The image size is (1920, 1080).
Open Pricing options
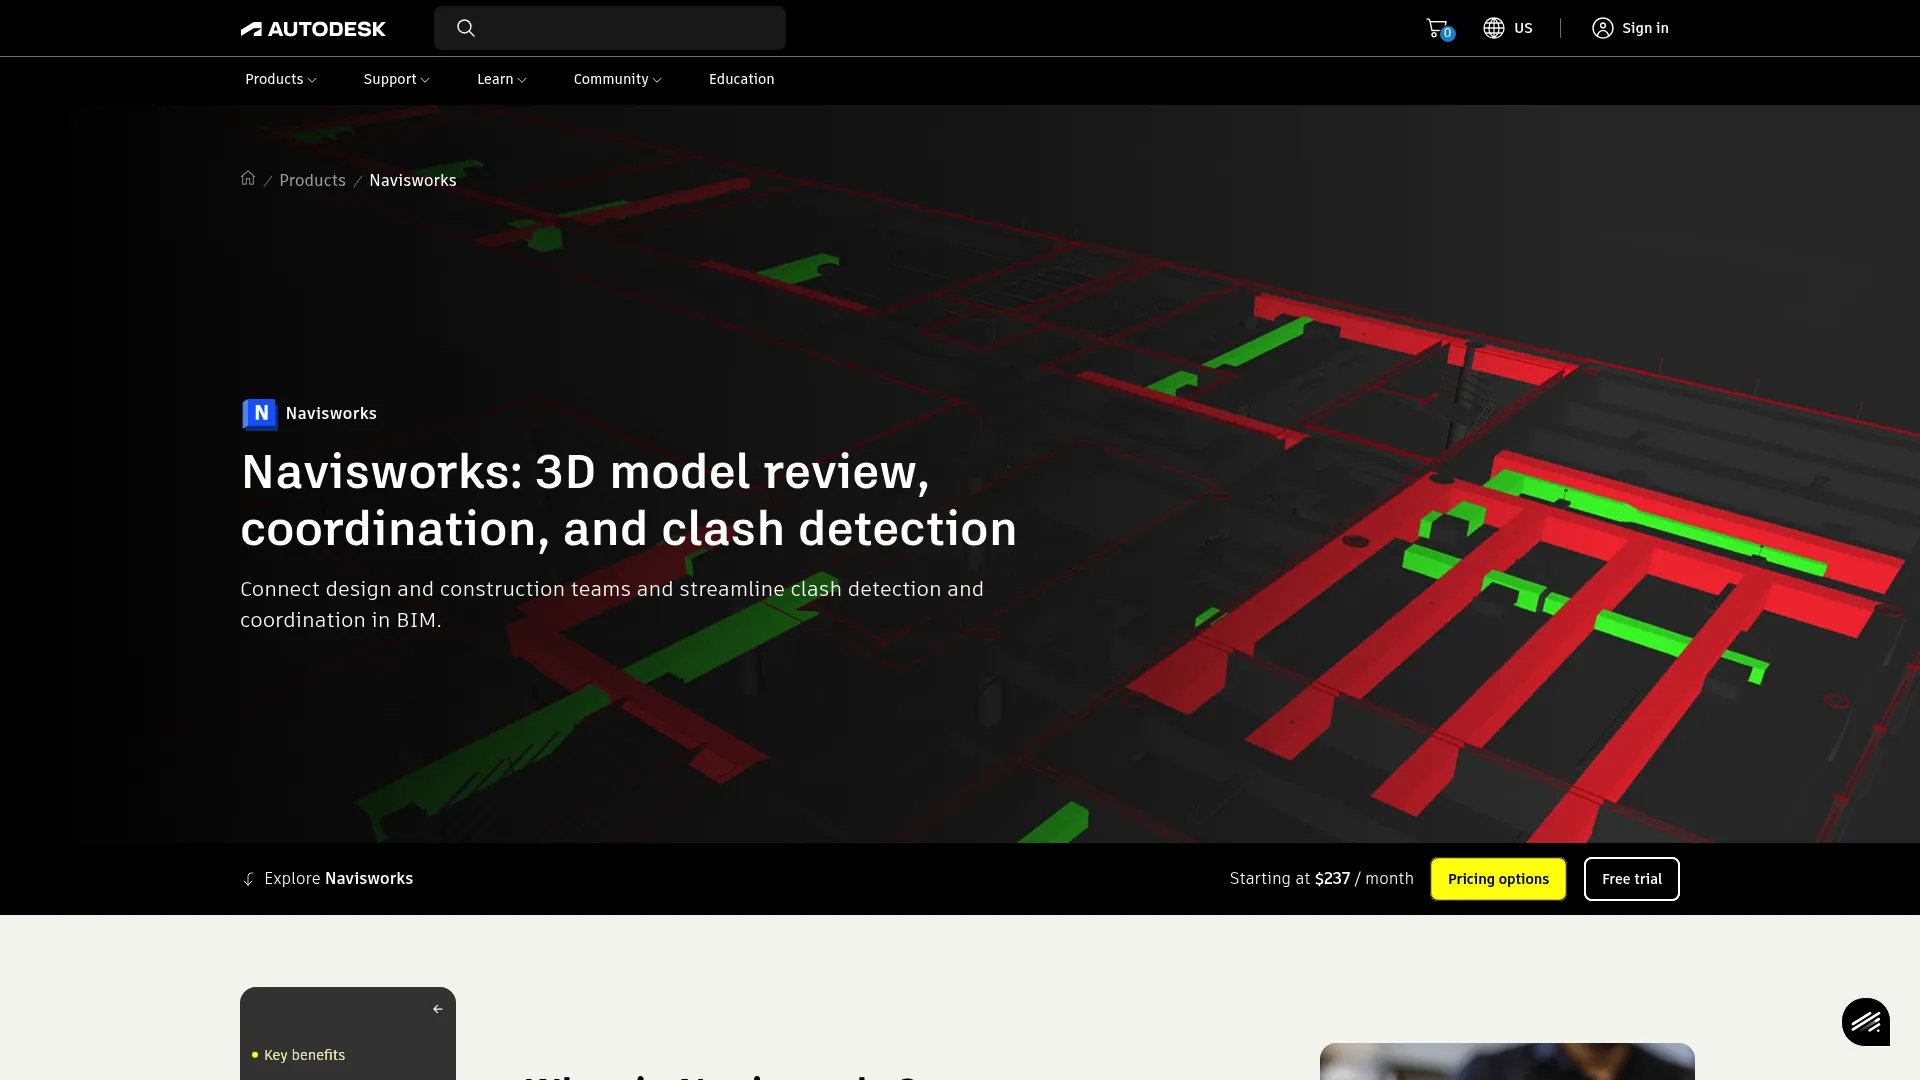pyautogui.click(x=1498, y=879)
